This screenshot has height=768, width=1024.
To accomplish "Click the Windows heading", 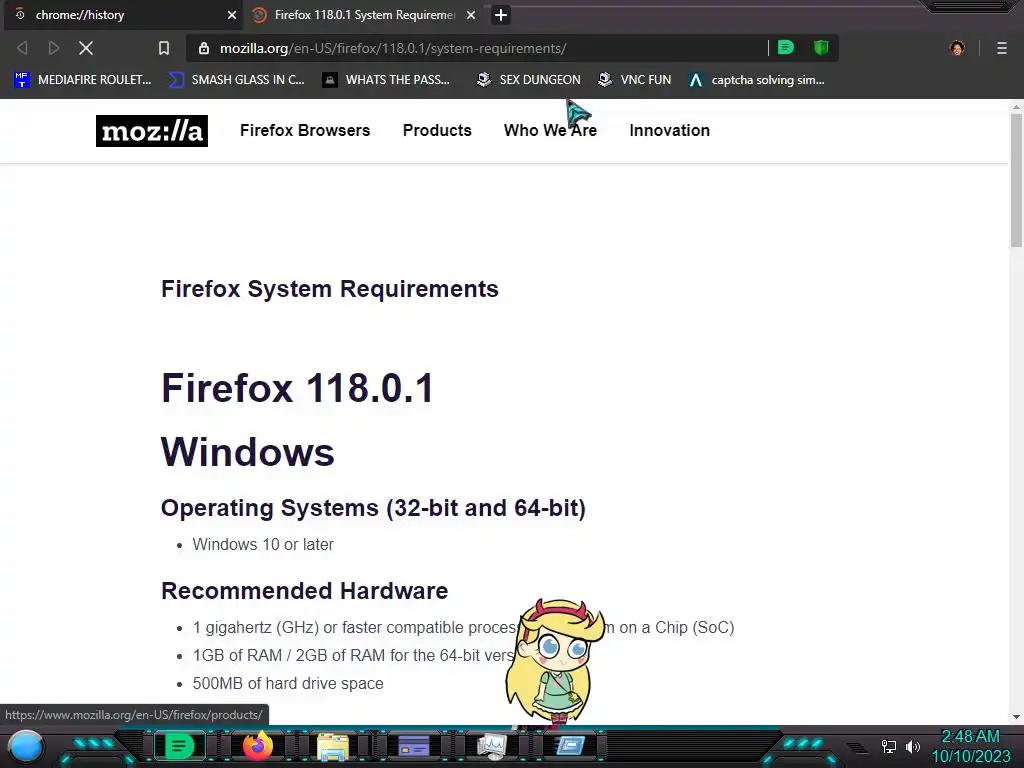I will (x=248, y=452).
